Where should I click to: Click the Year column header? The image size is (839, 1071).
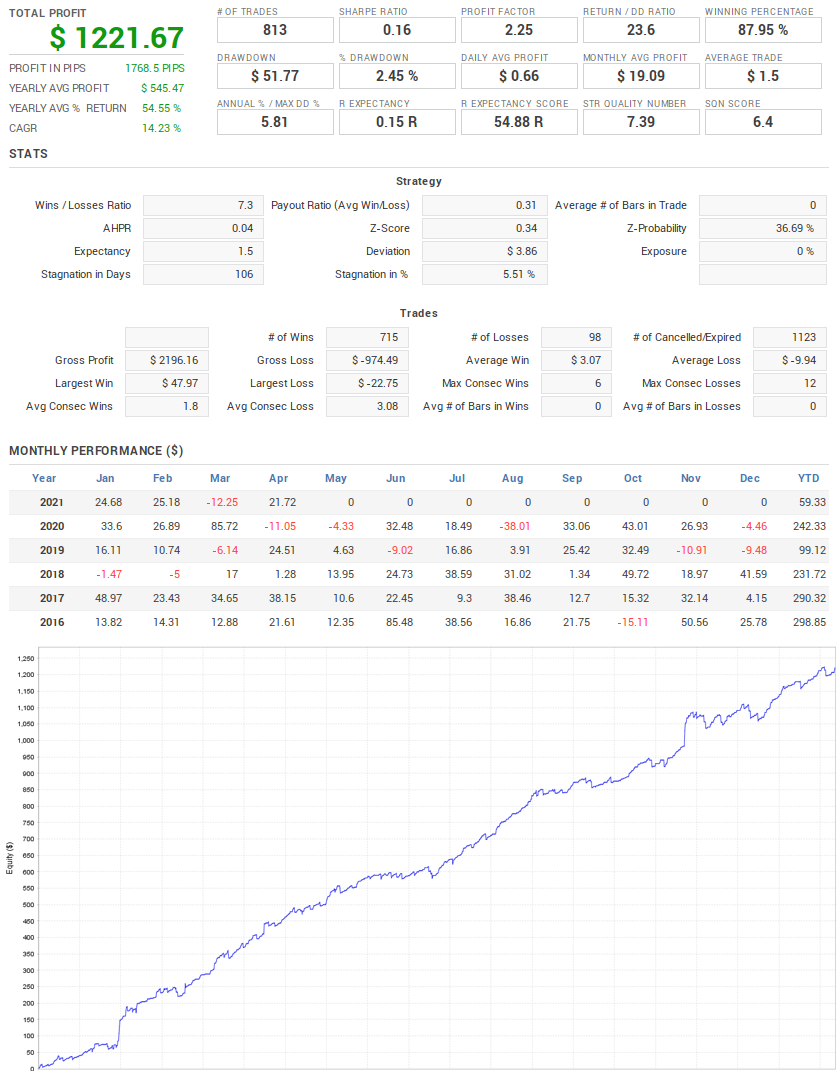[x=44, y=478]
